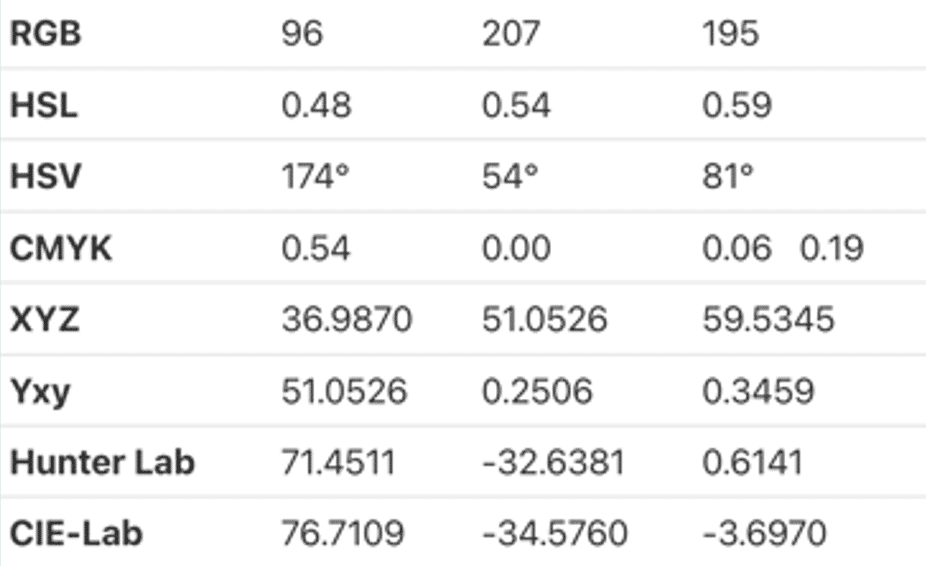Image resolution: width=926 pixels, height=566 pixels.
Task: Select the RGB blue value 195
Action: (731, 33)
